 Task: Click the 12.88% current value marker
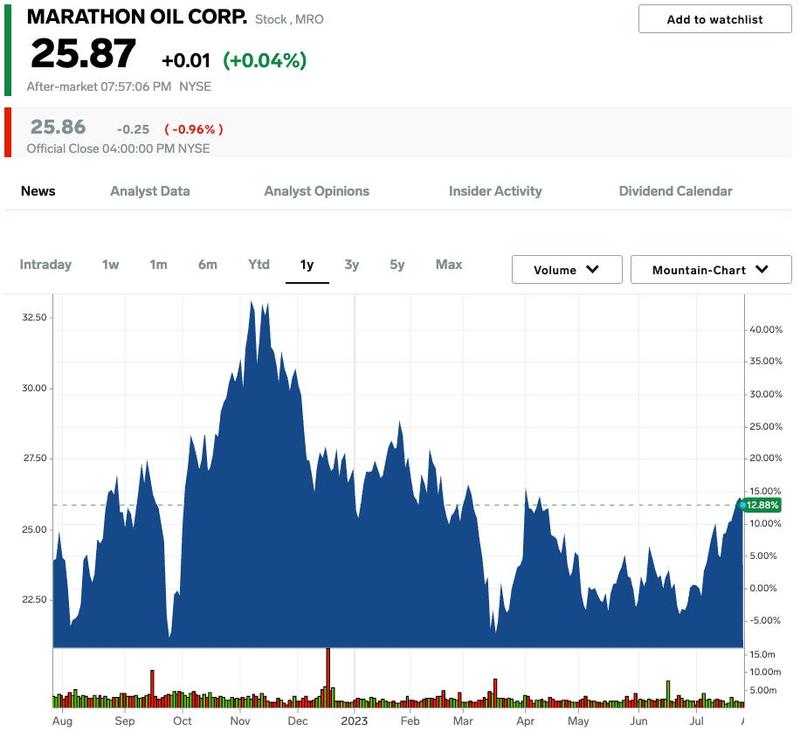tap(761, 505)
